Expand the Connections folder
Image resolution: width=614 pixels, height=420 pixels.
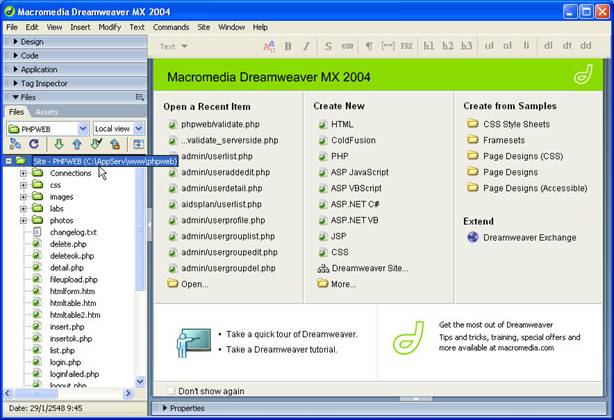click(x=23, y=173)
